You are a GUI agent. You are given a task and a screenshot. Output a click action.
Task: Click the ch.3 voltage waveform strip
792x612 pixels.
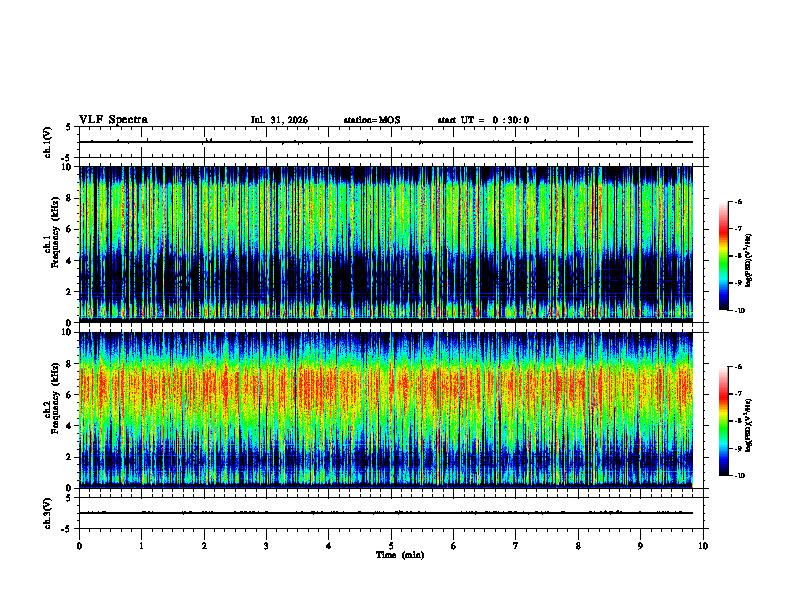click(x=391, y=513)
